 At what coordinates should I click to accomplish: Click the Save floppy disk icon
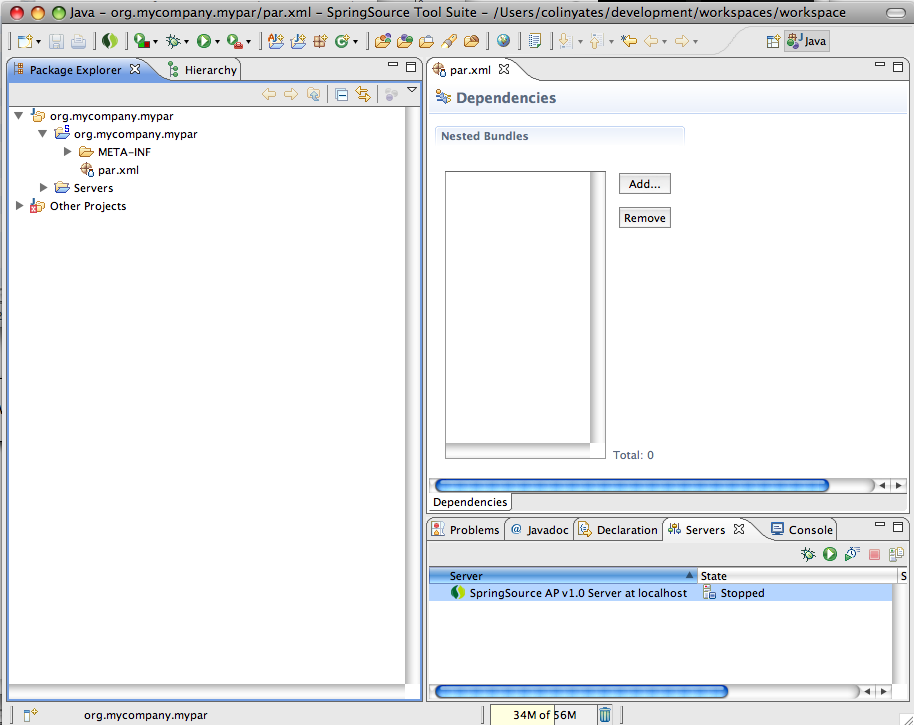(x=57, y=41)
